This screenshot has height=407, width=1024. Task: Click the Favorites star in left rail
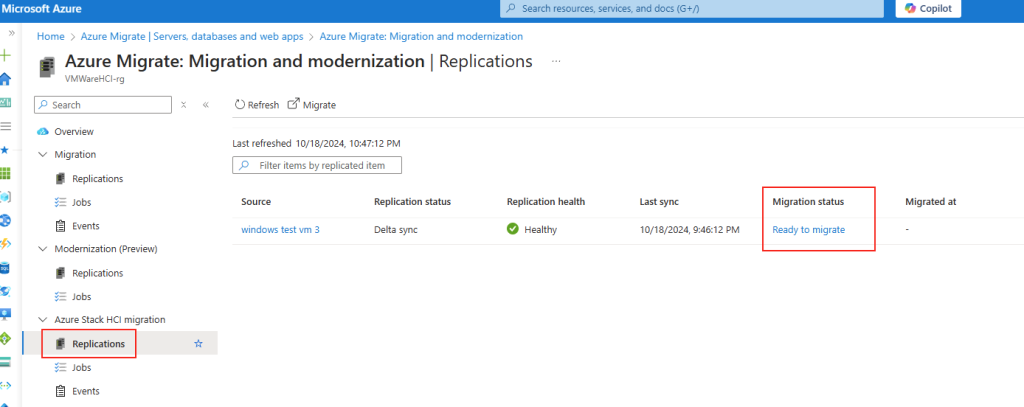point(5,150)
